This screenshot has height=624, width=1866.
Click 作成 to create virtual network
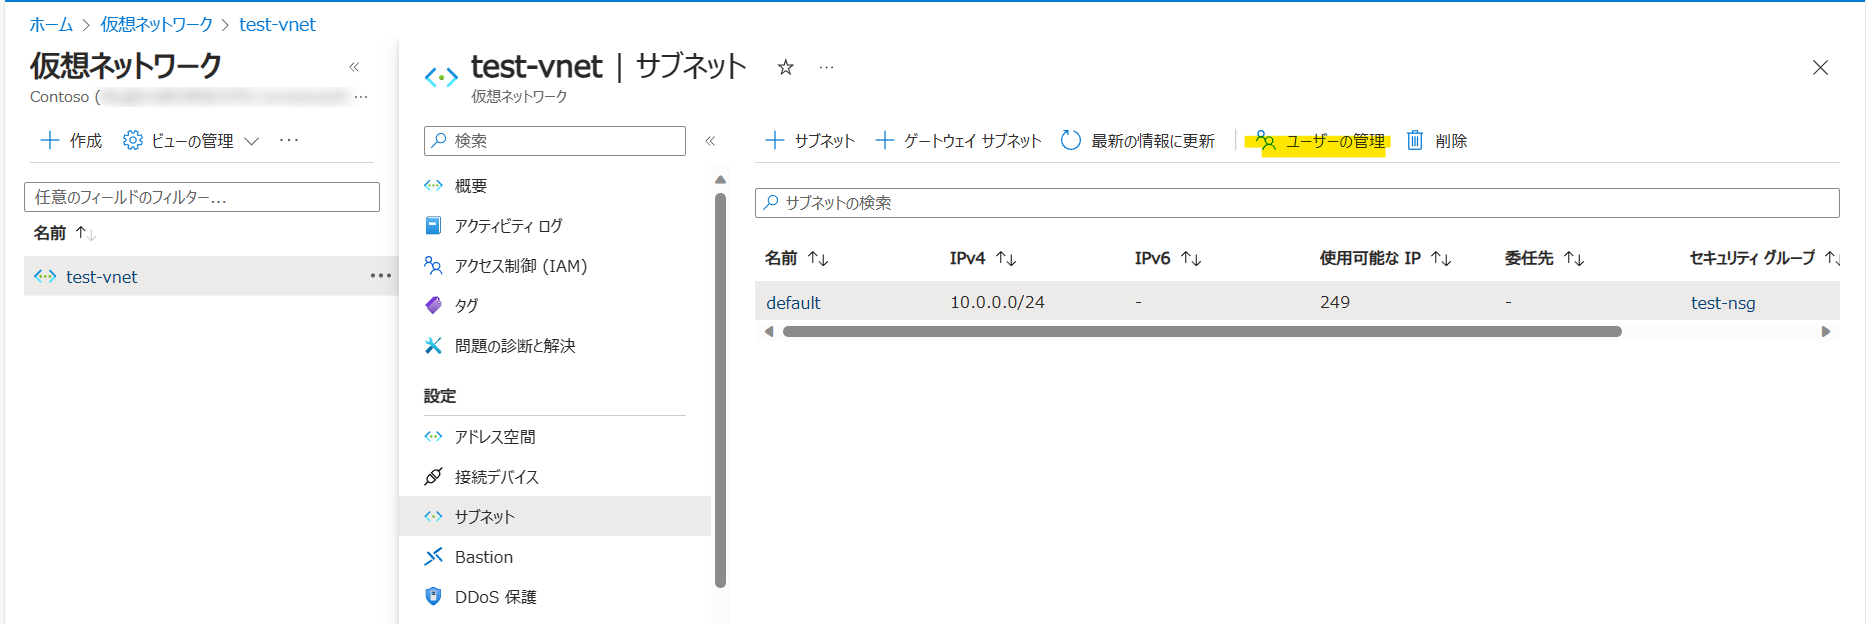(x=71, y=141)
